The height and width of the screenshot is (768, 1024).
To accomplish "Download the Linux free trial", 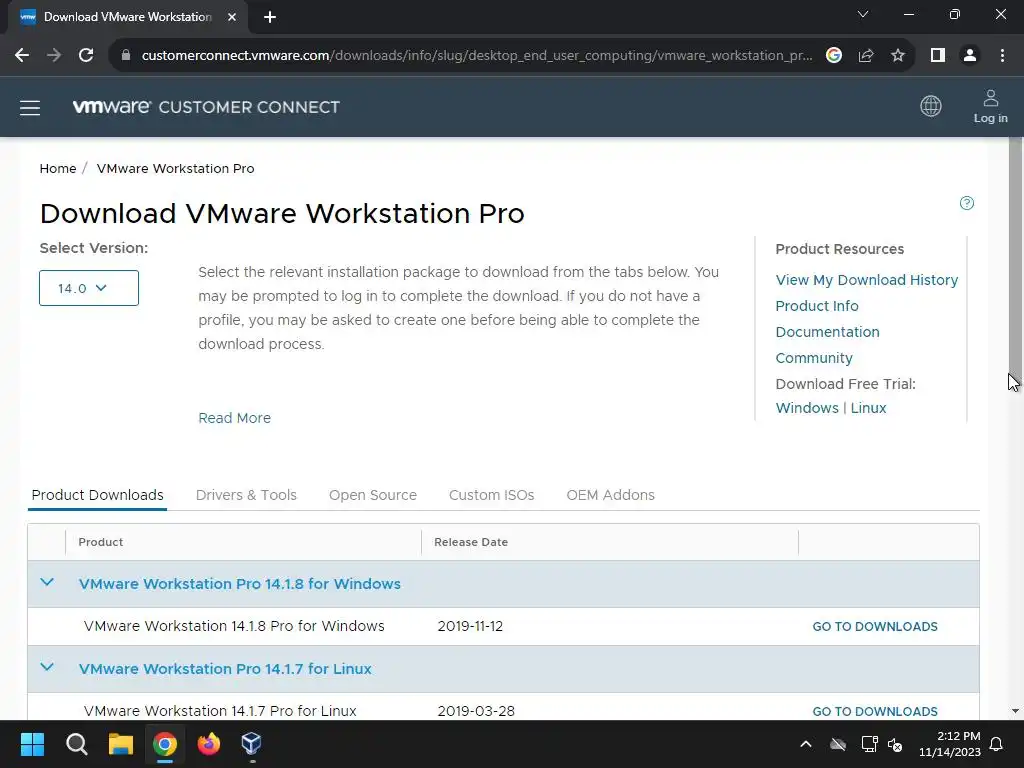I will click(x=869, y=408).
